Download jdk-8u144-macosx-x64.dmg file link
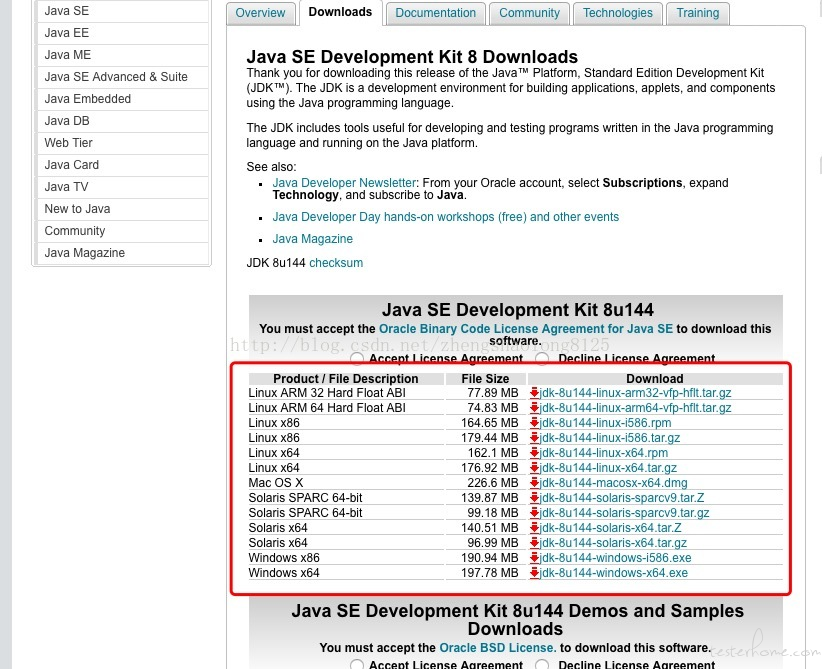This screenshot has width=822, height=669. pos(613,483)
